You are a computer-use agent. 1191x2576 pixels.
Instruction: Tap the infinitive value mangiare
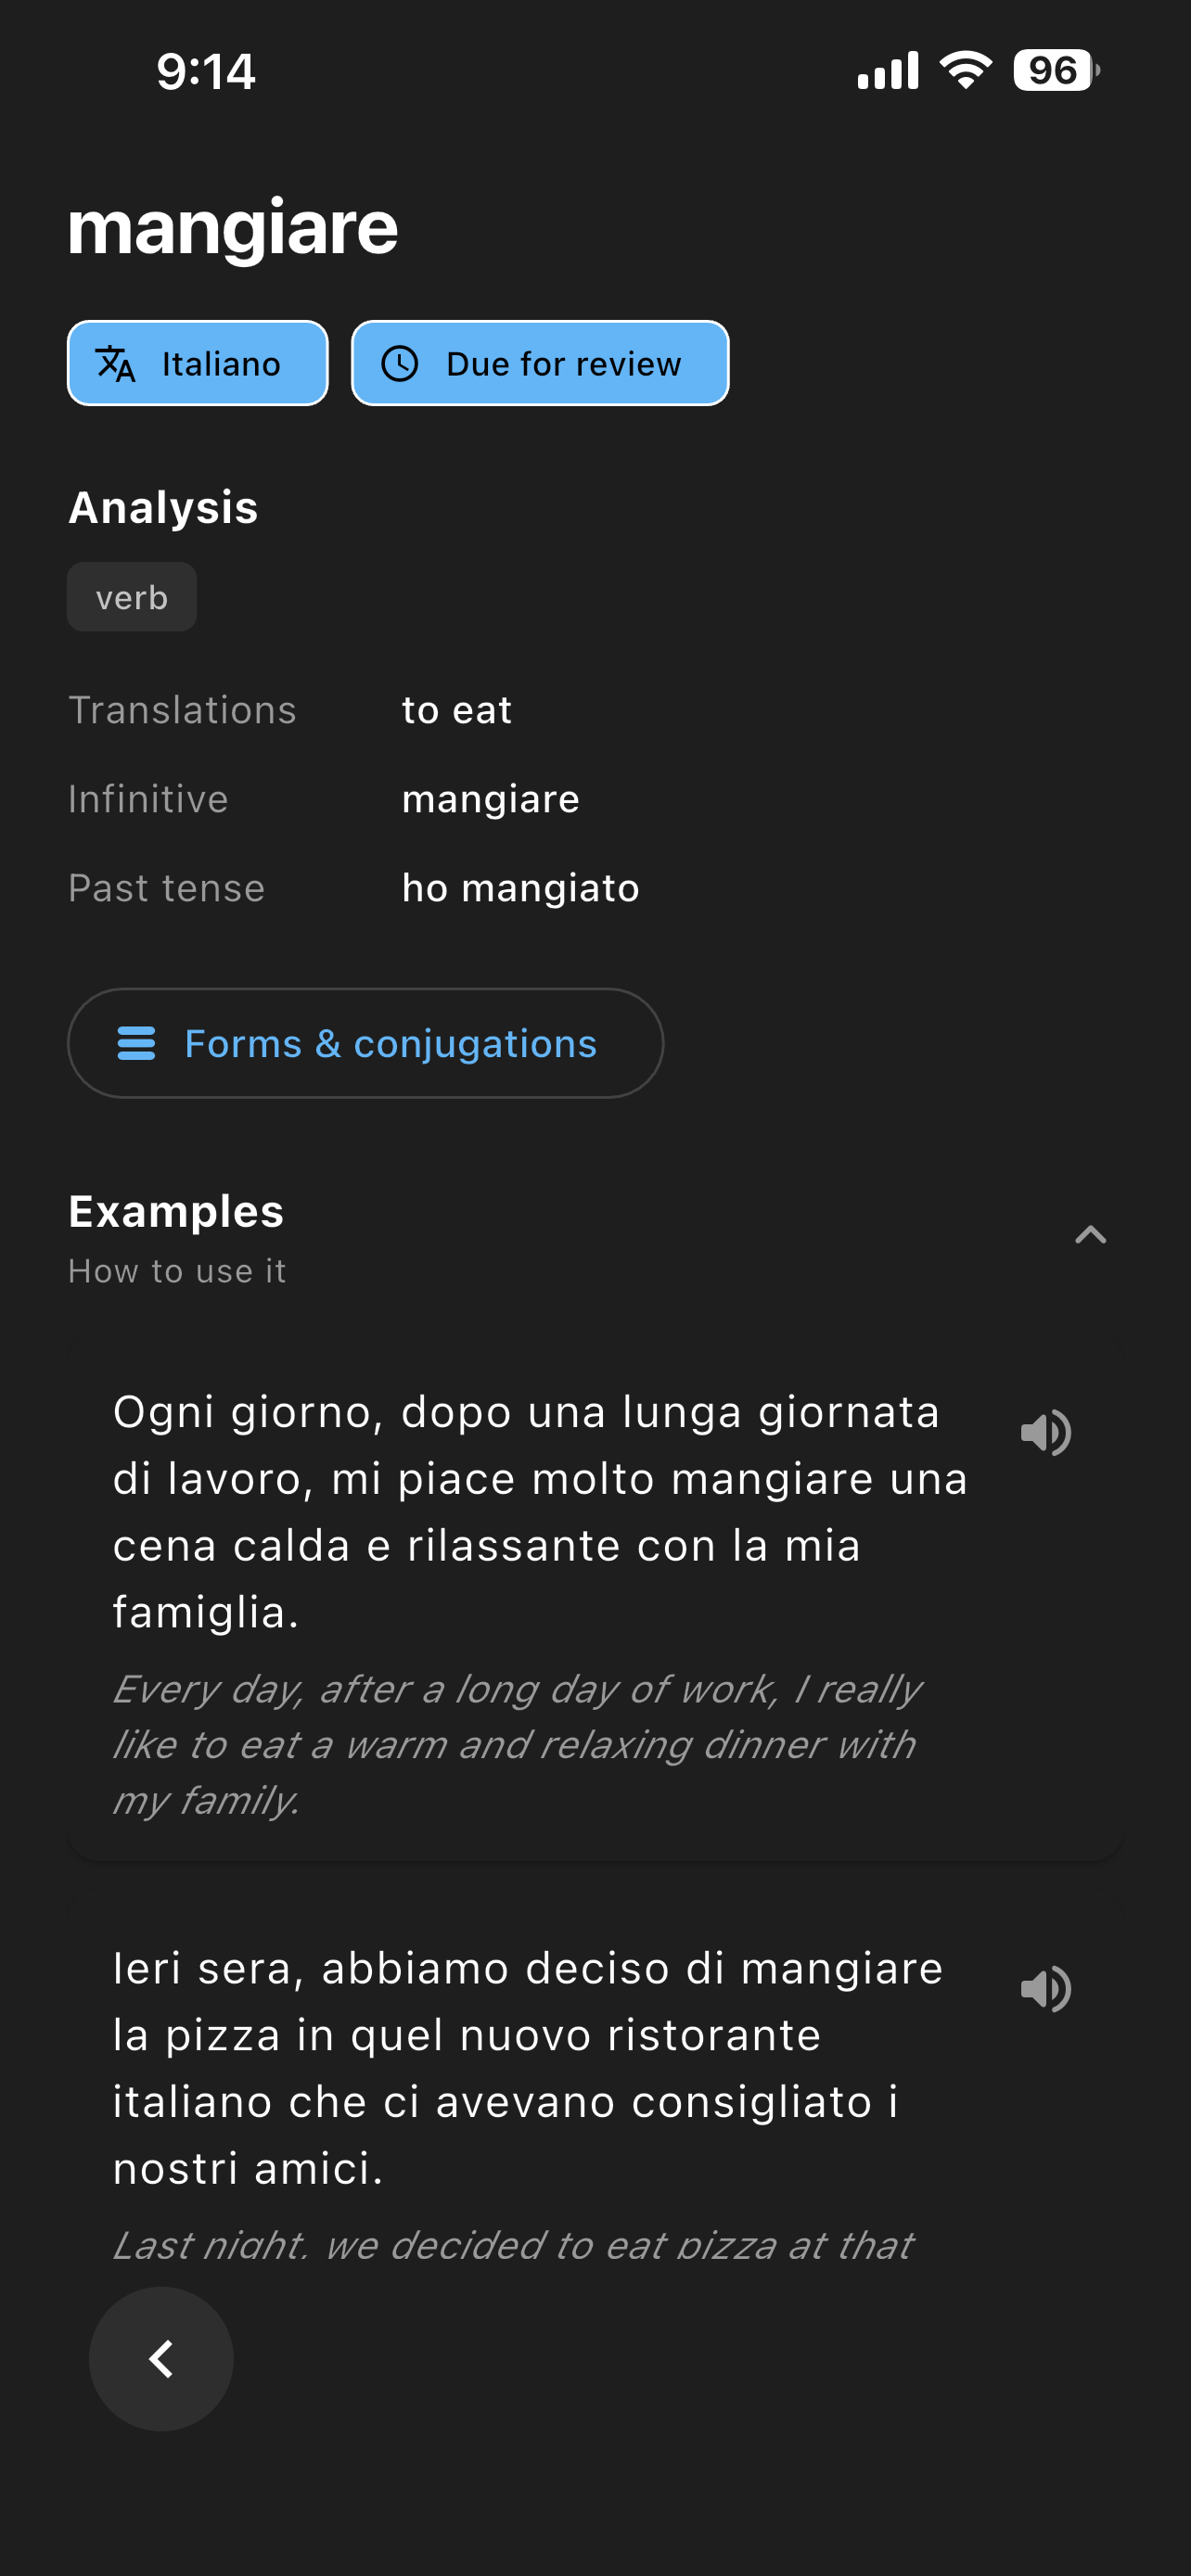click(x=490, y=799)
